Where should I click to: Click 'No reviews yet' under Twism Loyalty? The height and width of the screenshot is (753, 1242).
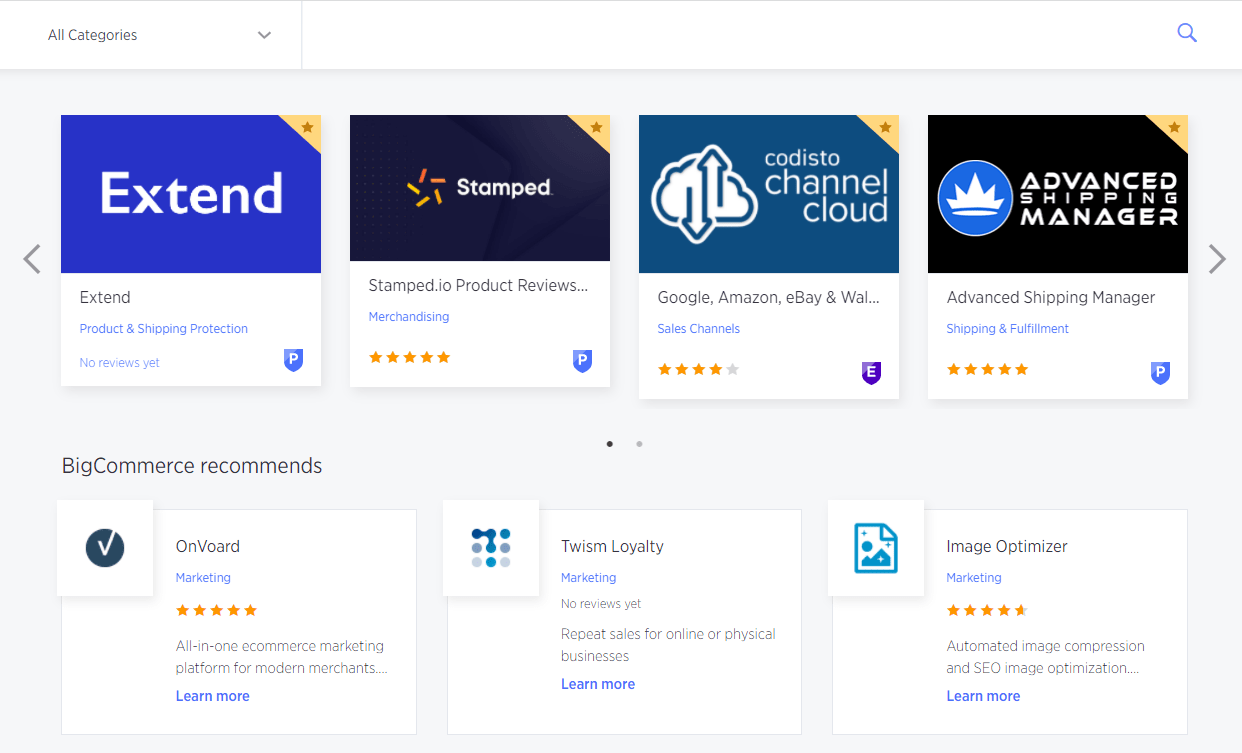(601, 604)
